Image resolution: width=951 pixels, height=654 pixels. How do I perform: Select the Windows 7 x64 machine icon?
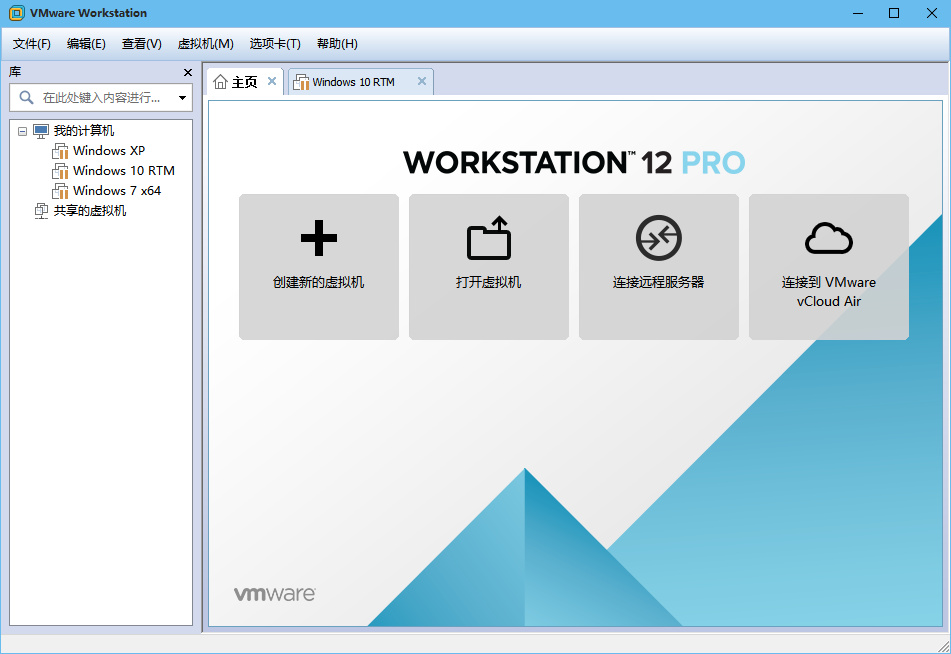point(62,190)
